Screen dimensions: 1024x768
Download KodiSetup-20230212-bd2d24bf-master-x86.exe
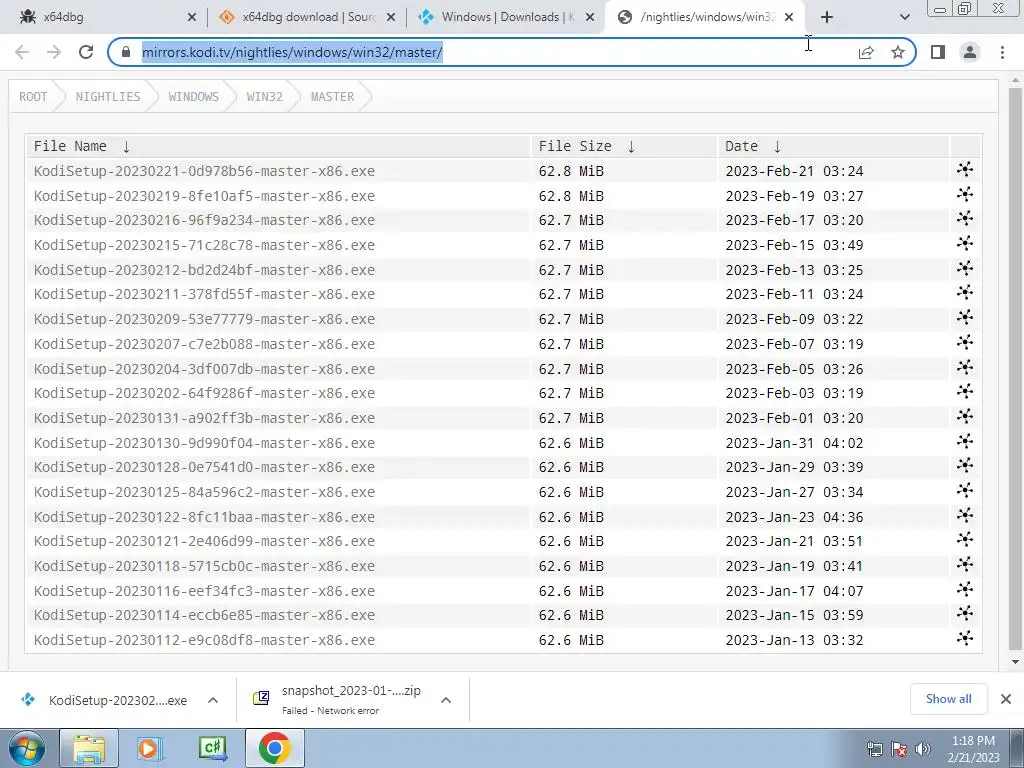[x=204, y=270]
